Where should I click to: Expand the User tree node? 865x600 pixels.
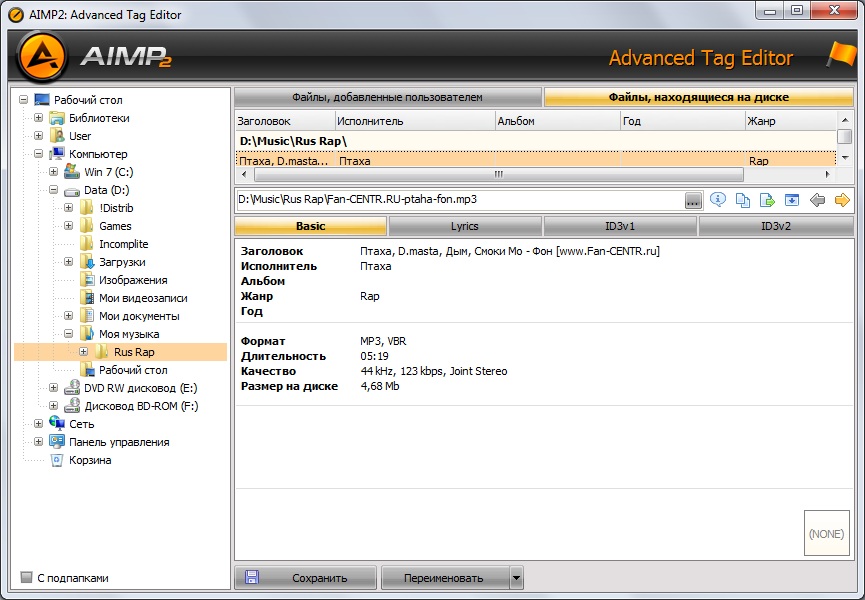coord(38,136)
